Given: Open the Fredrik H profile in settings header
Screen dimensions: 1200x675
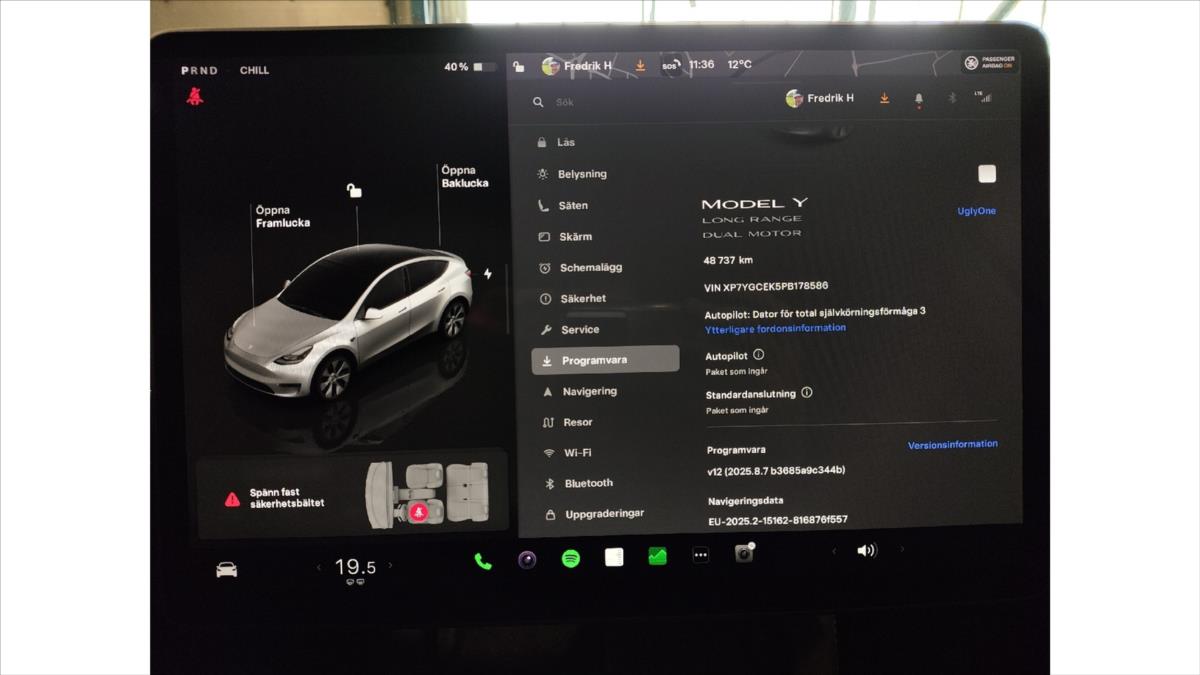Looking at the screenshot, I should 820,98.
